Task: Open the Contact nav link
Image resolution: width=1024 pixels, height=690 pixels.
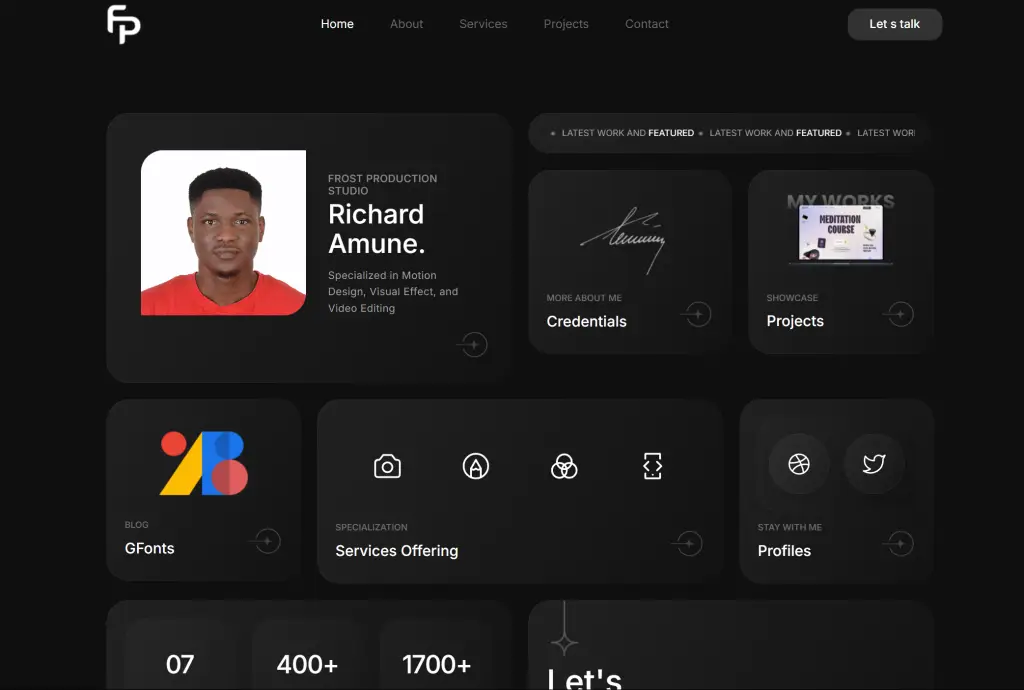Action: click(647, 24)
